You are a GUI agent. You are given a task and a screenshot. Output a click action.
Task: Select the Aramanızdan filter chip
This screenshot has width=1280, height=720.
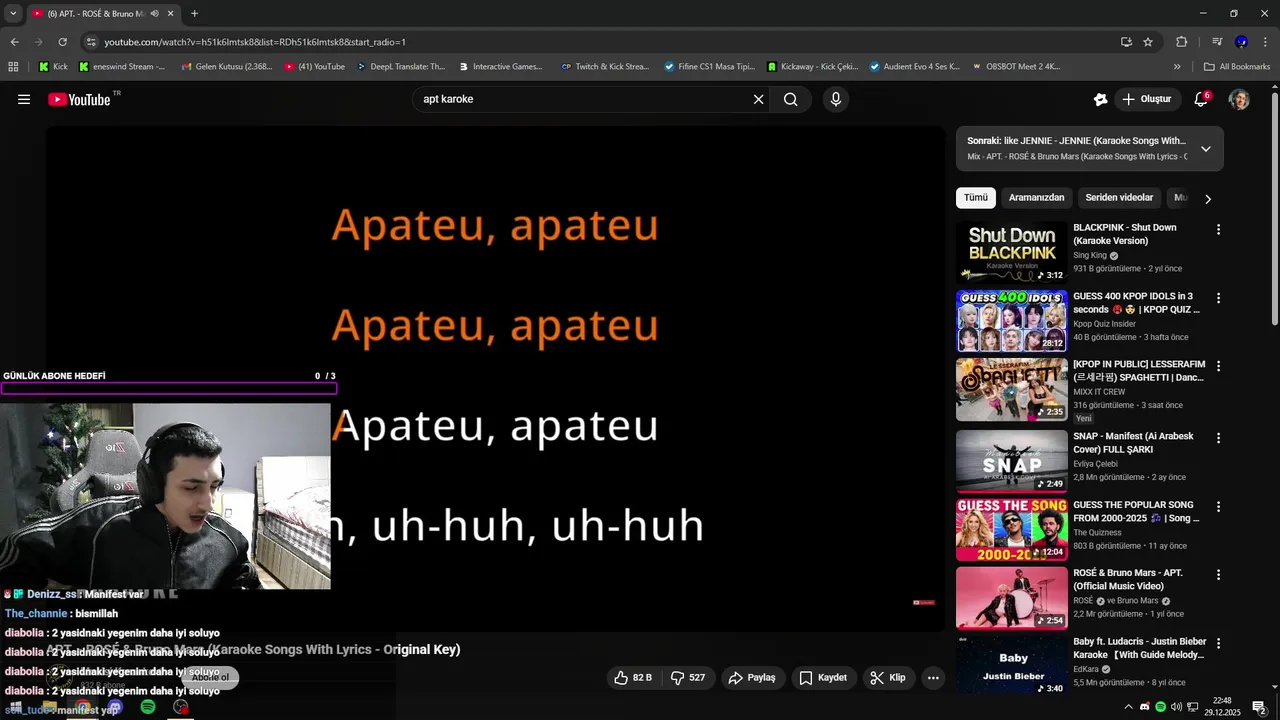point(1036,197)
